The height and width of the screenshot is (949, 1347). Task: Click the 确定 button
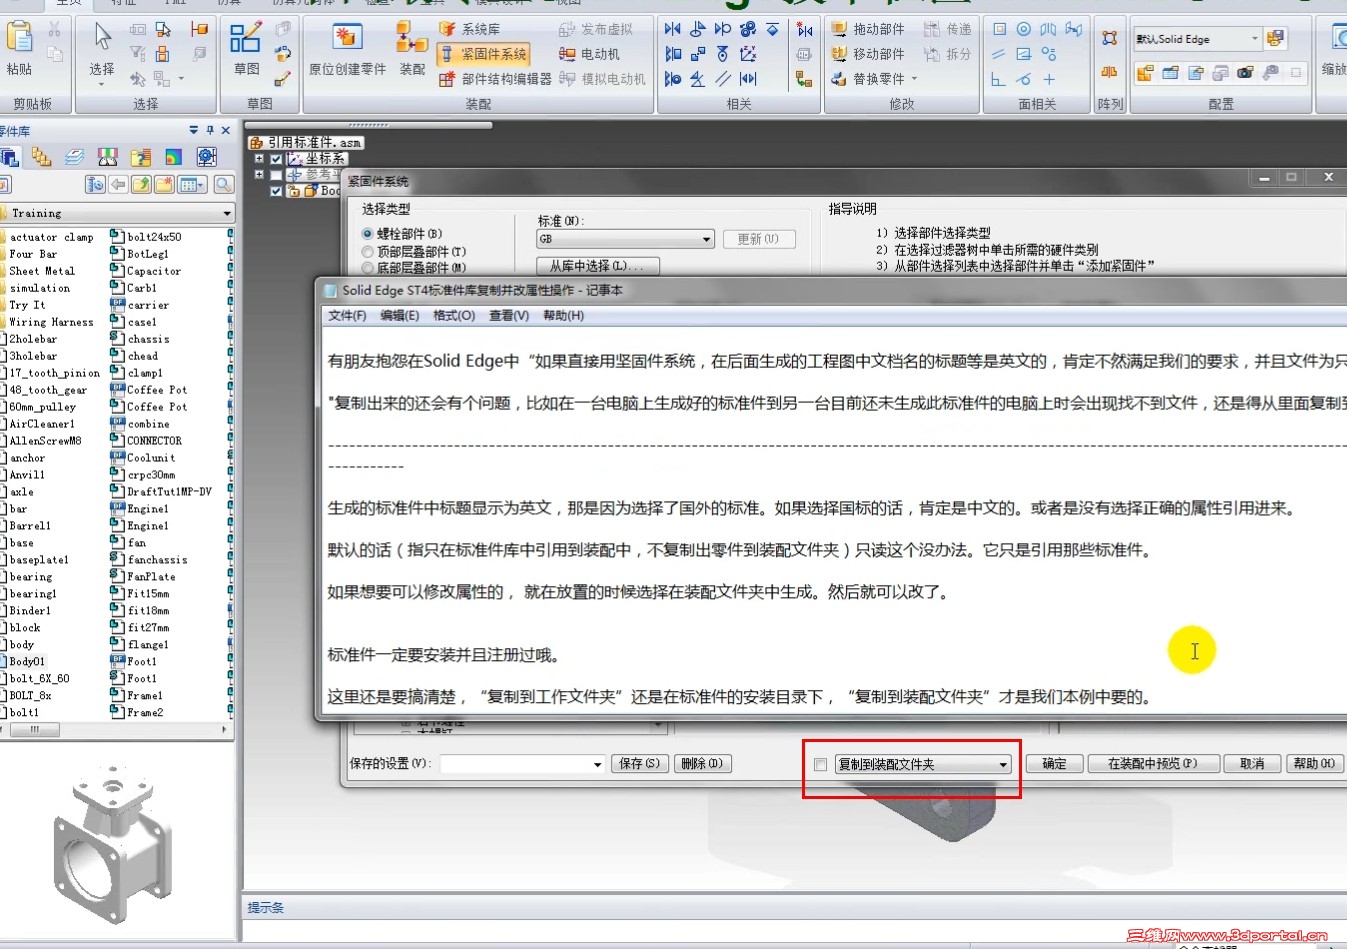pyautogui.click(x=1054, y=763)
